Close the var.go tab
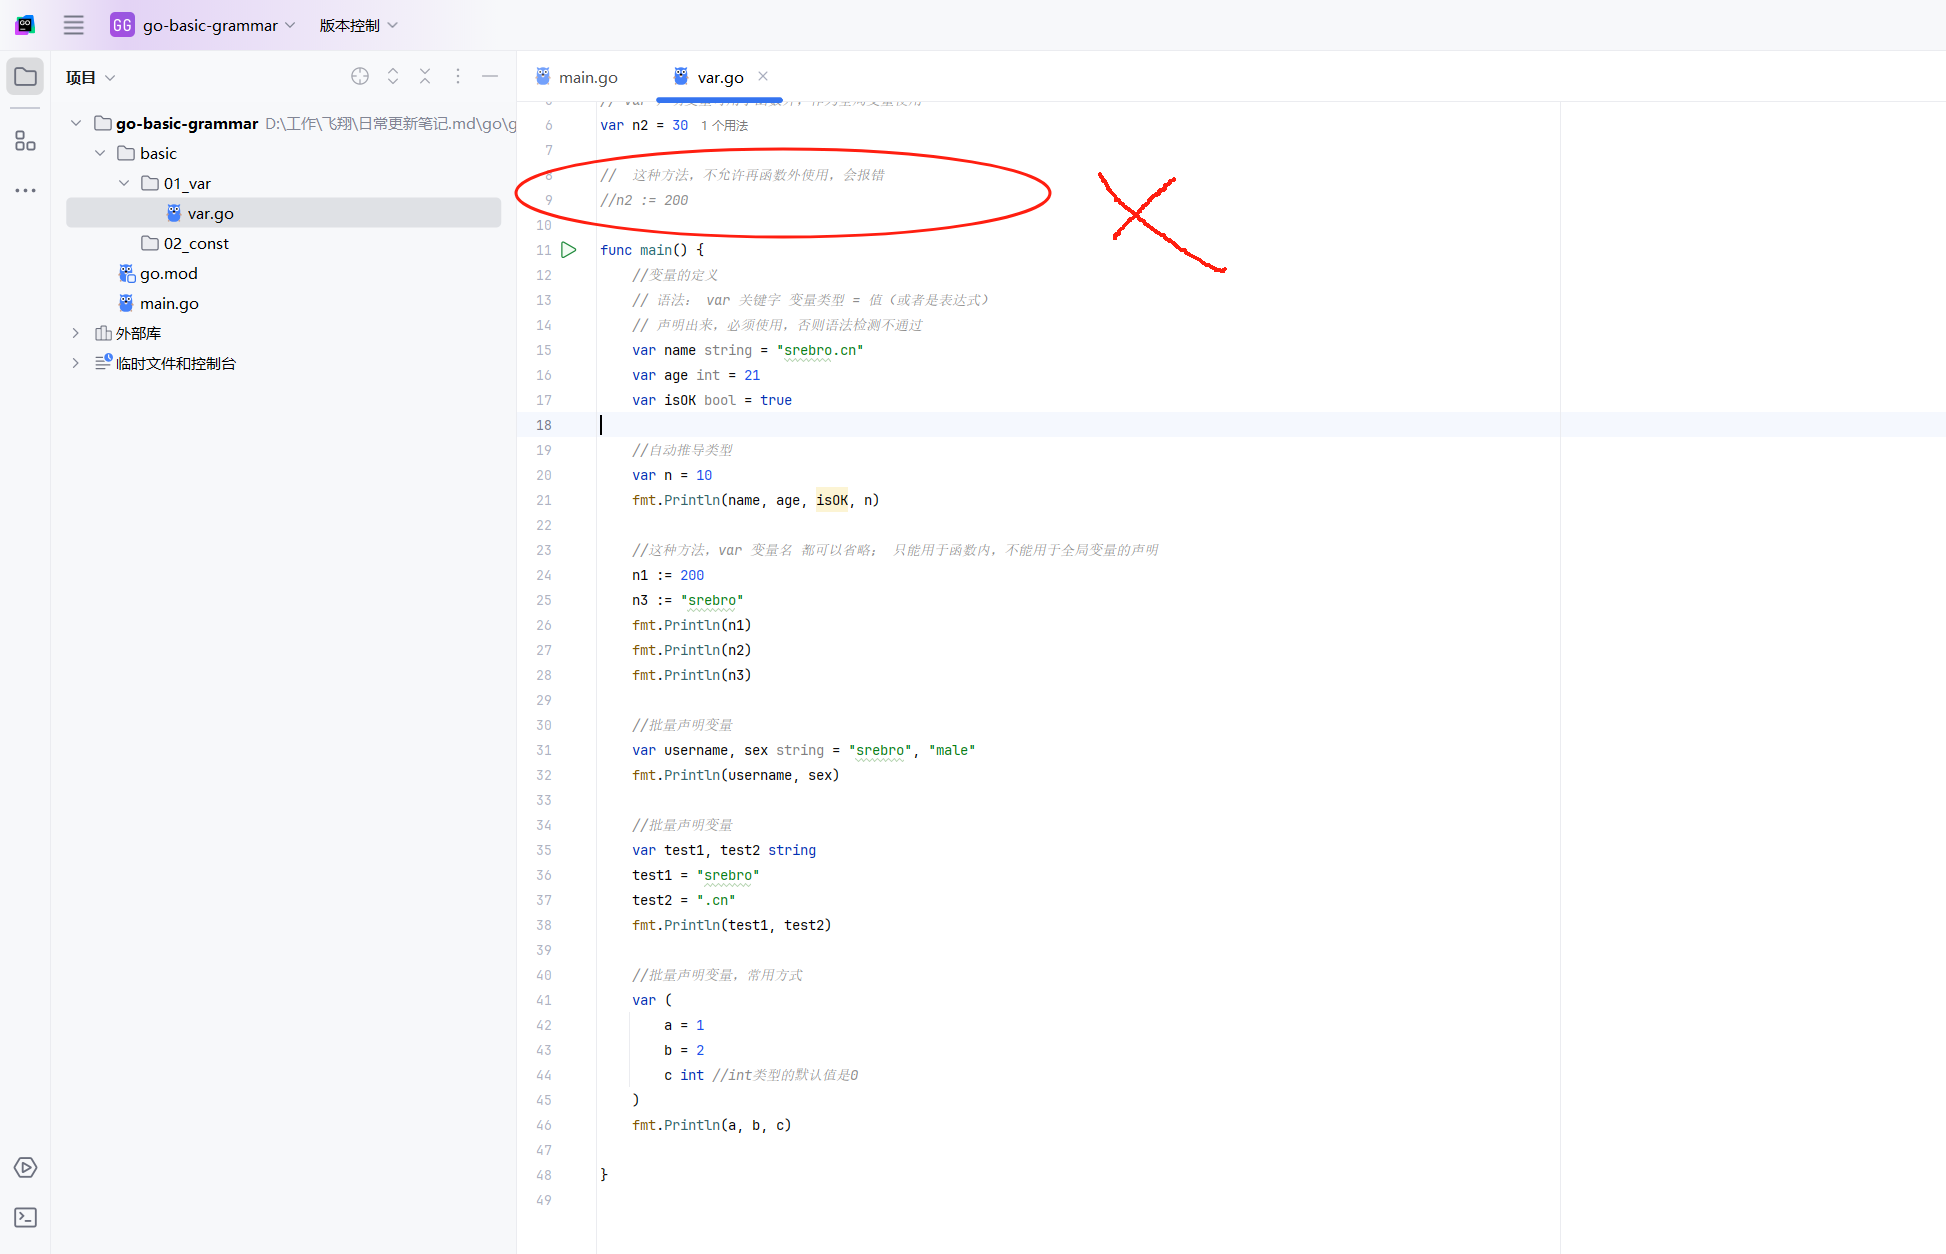Screen dimensions: 1946x1254 [x=763, y=76]
